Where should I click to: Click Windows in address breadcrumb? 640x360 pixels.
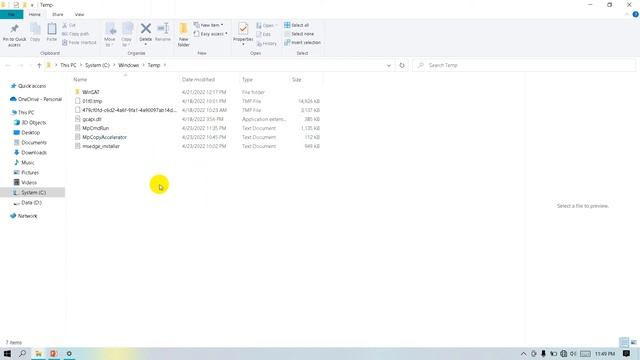[x=129, y=65]
